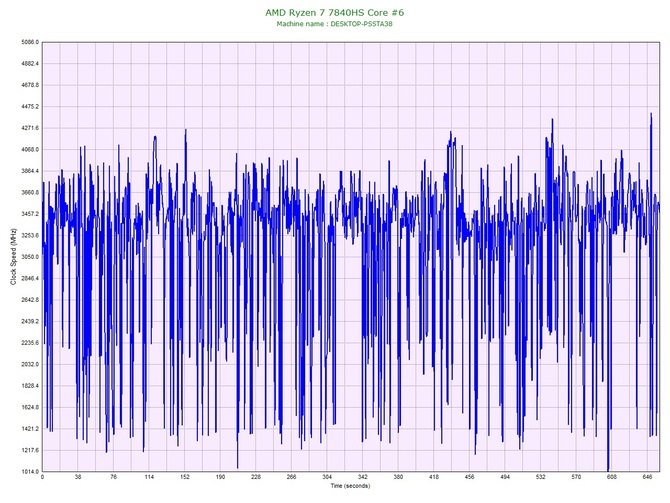This screenshot has width=670, height=503.
Task: Click the y-axis value 5086.0
Action: tap(30, 42)
